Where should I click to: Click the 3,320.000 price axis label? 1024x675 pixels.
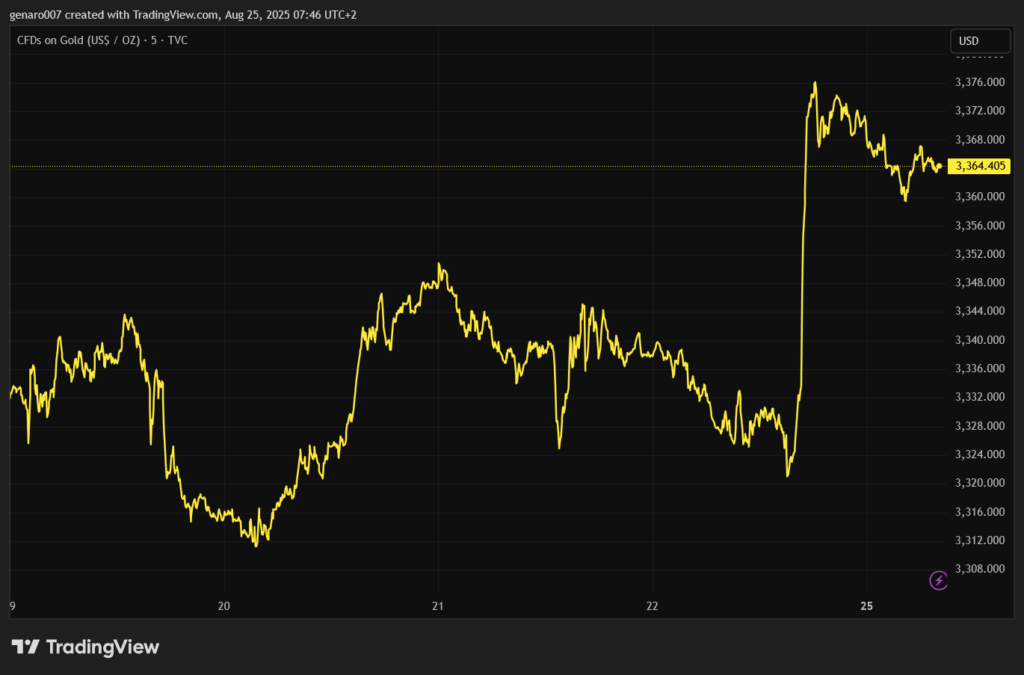click(979, 483)
